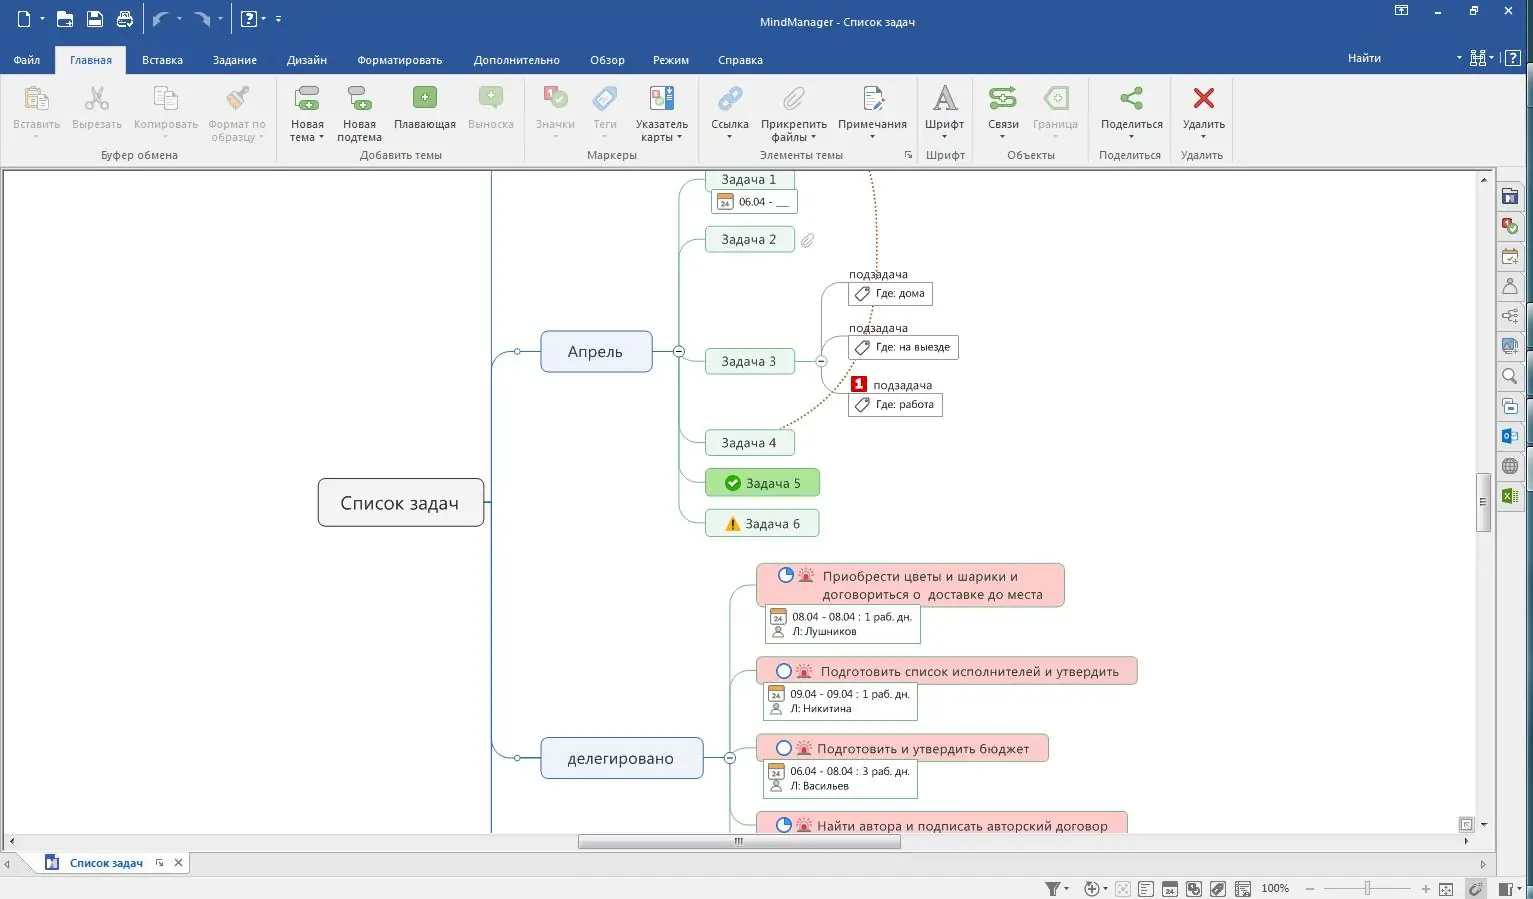Select the Список задач central topic
This screenshot has height=899, width=1533.
tap(401, 502)
